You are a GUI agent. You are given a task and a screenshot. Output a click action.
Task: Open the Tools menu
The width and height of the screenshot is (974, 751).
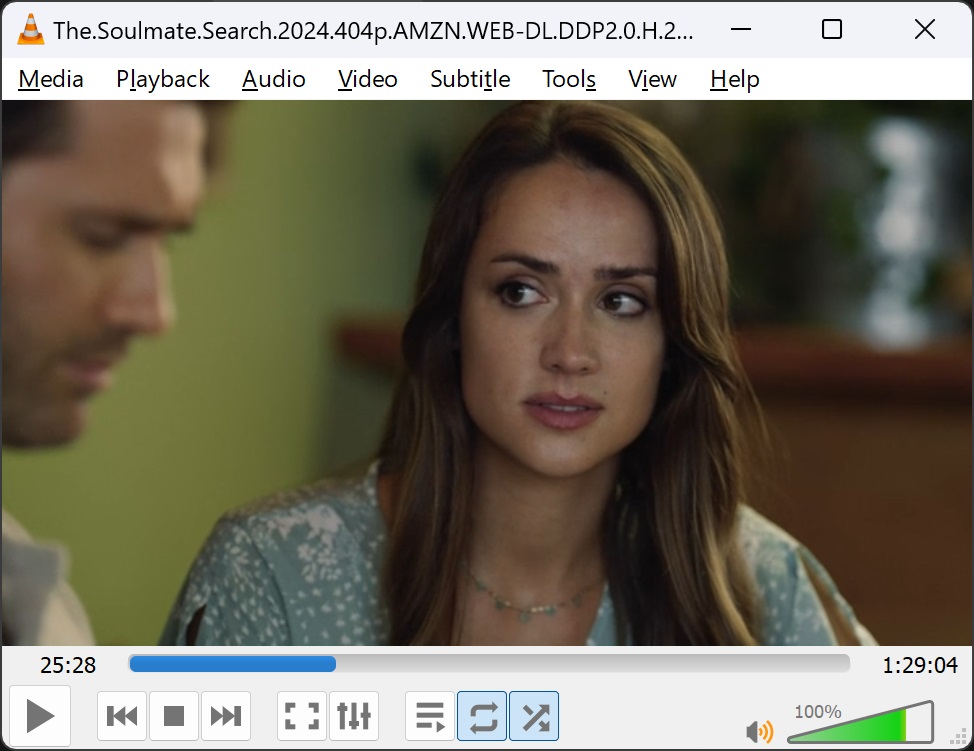point(569,79)
